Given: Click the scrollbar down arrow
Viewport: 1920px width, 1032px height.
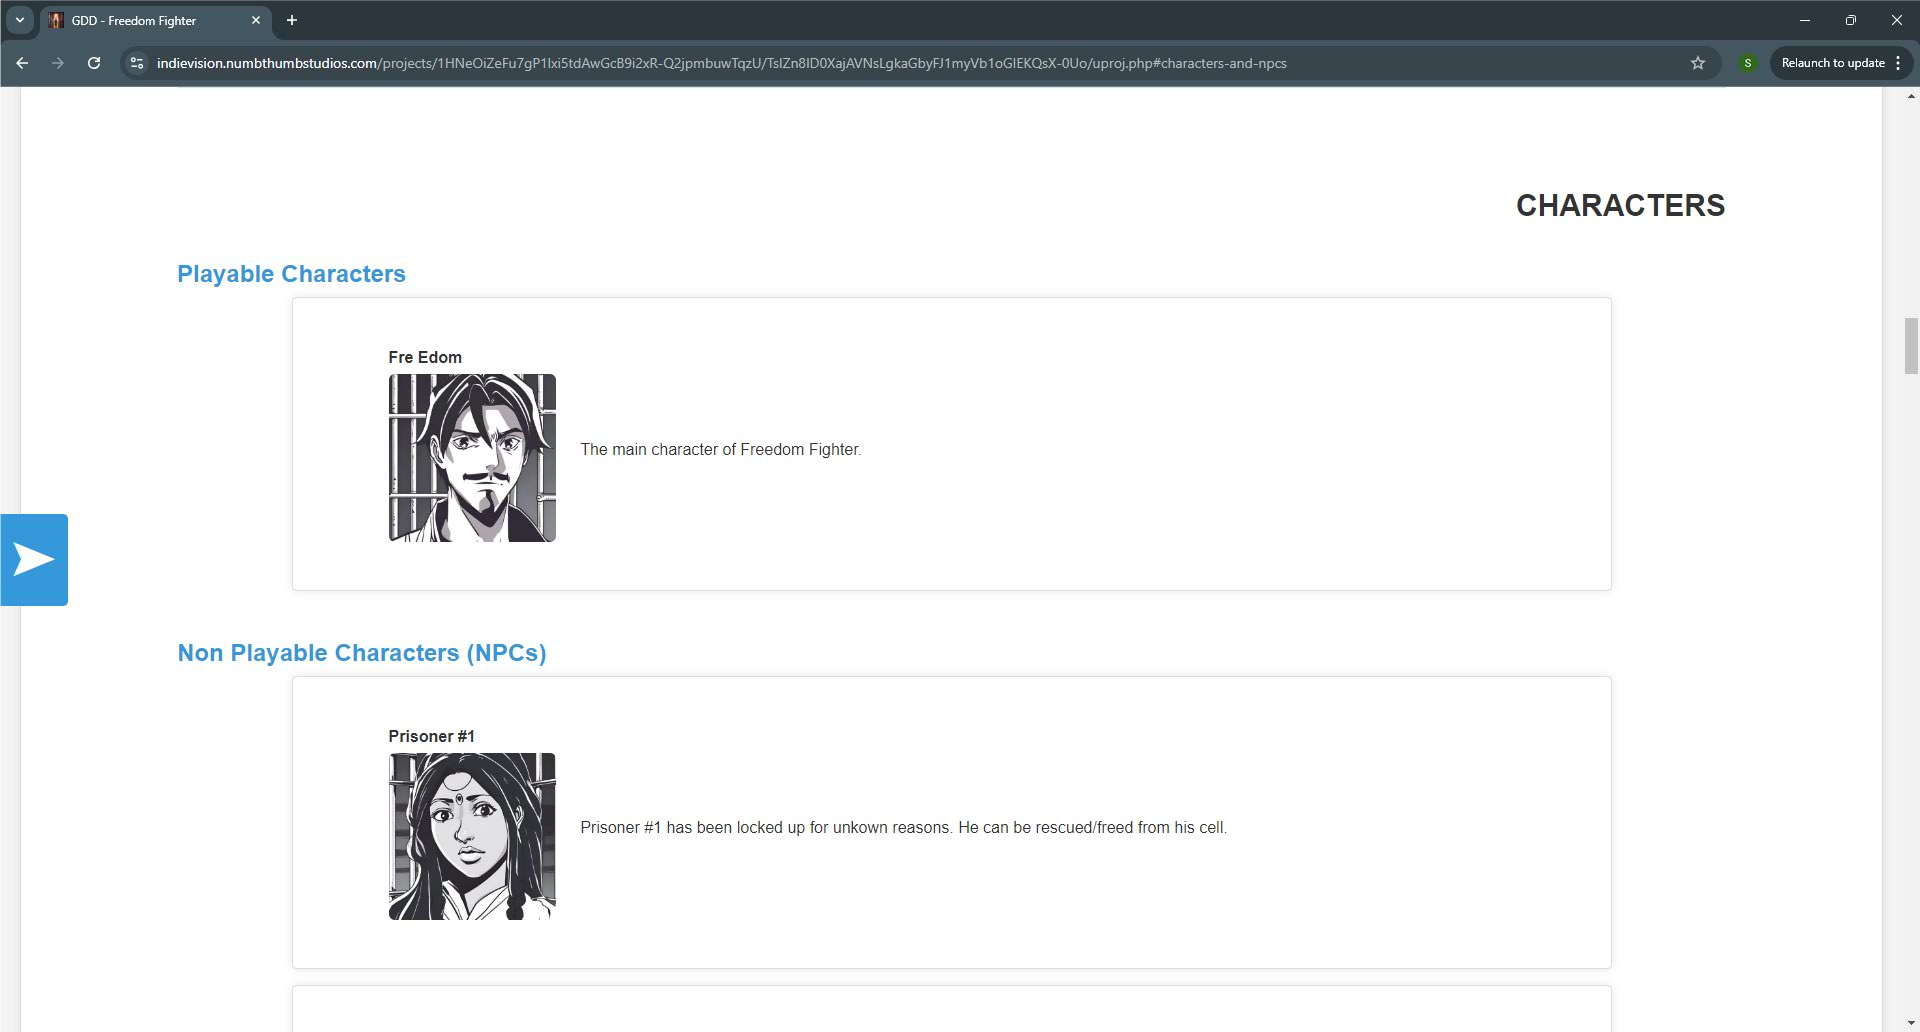Looking at the screenshot, I should [x=1911, y=1024].
